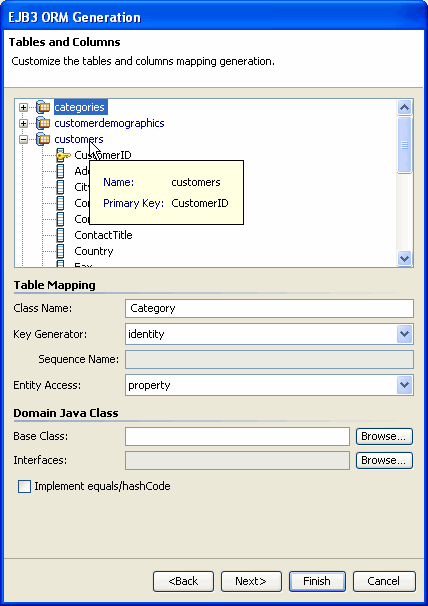This screenshot has width=428, height=606.
Task: Collapse the customers tree node
Action: pos(24,139)
